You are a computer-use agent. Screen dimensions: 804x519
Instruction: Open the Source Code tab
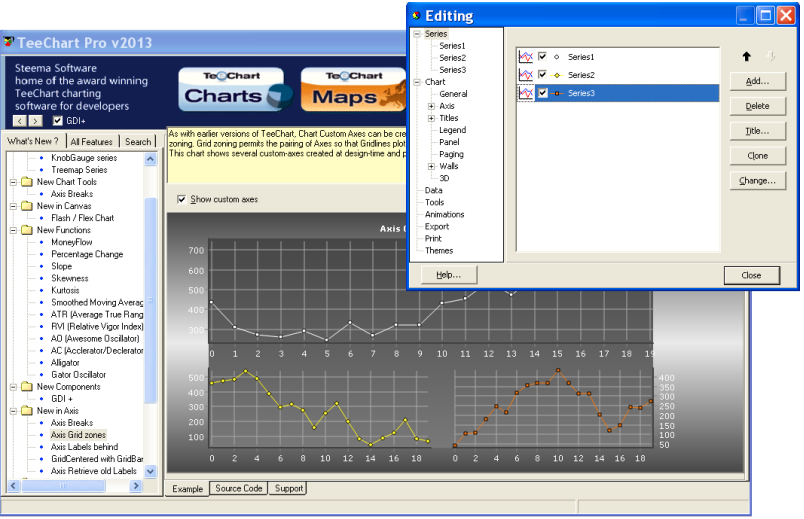tap(239, 488)
